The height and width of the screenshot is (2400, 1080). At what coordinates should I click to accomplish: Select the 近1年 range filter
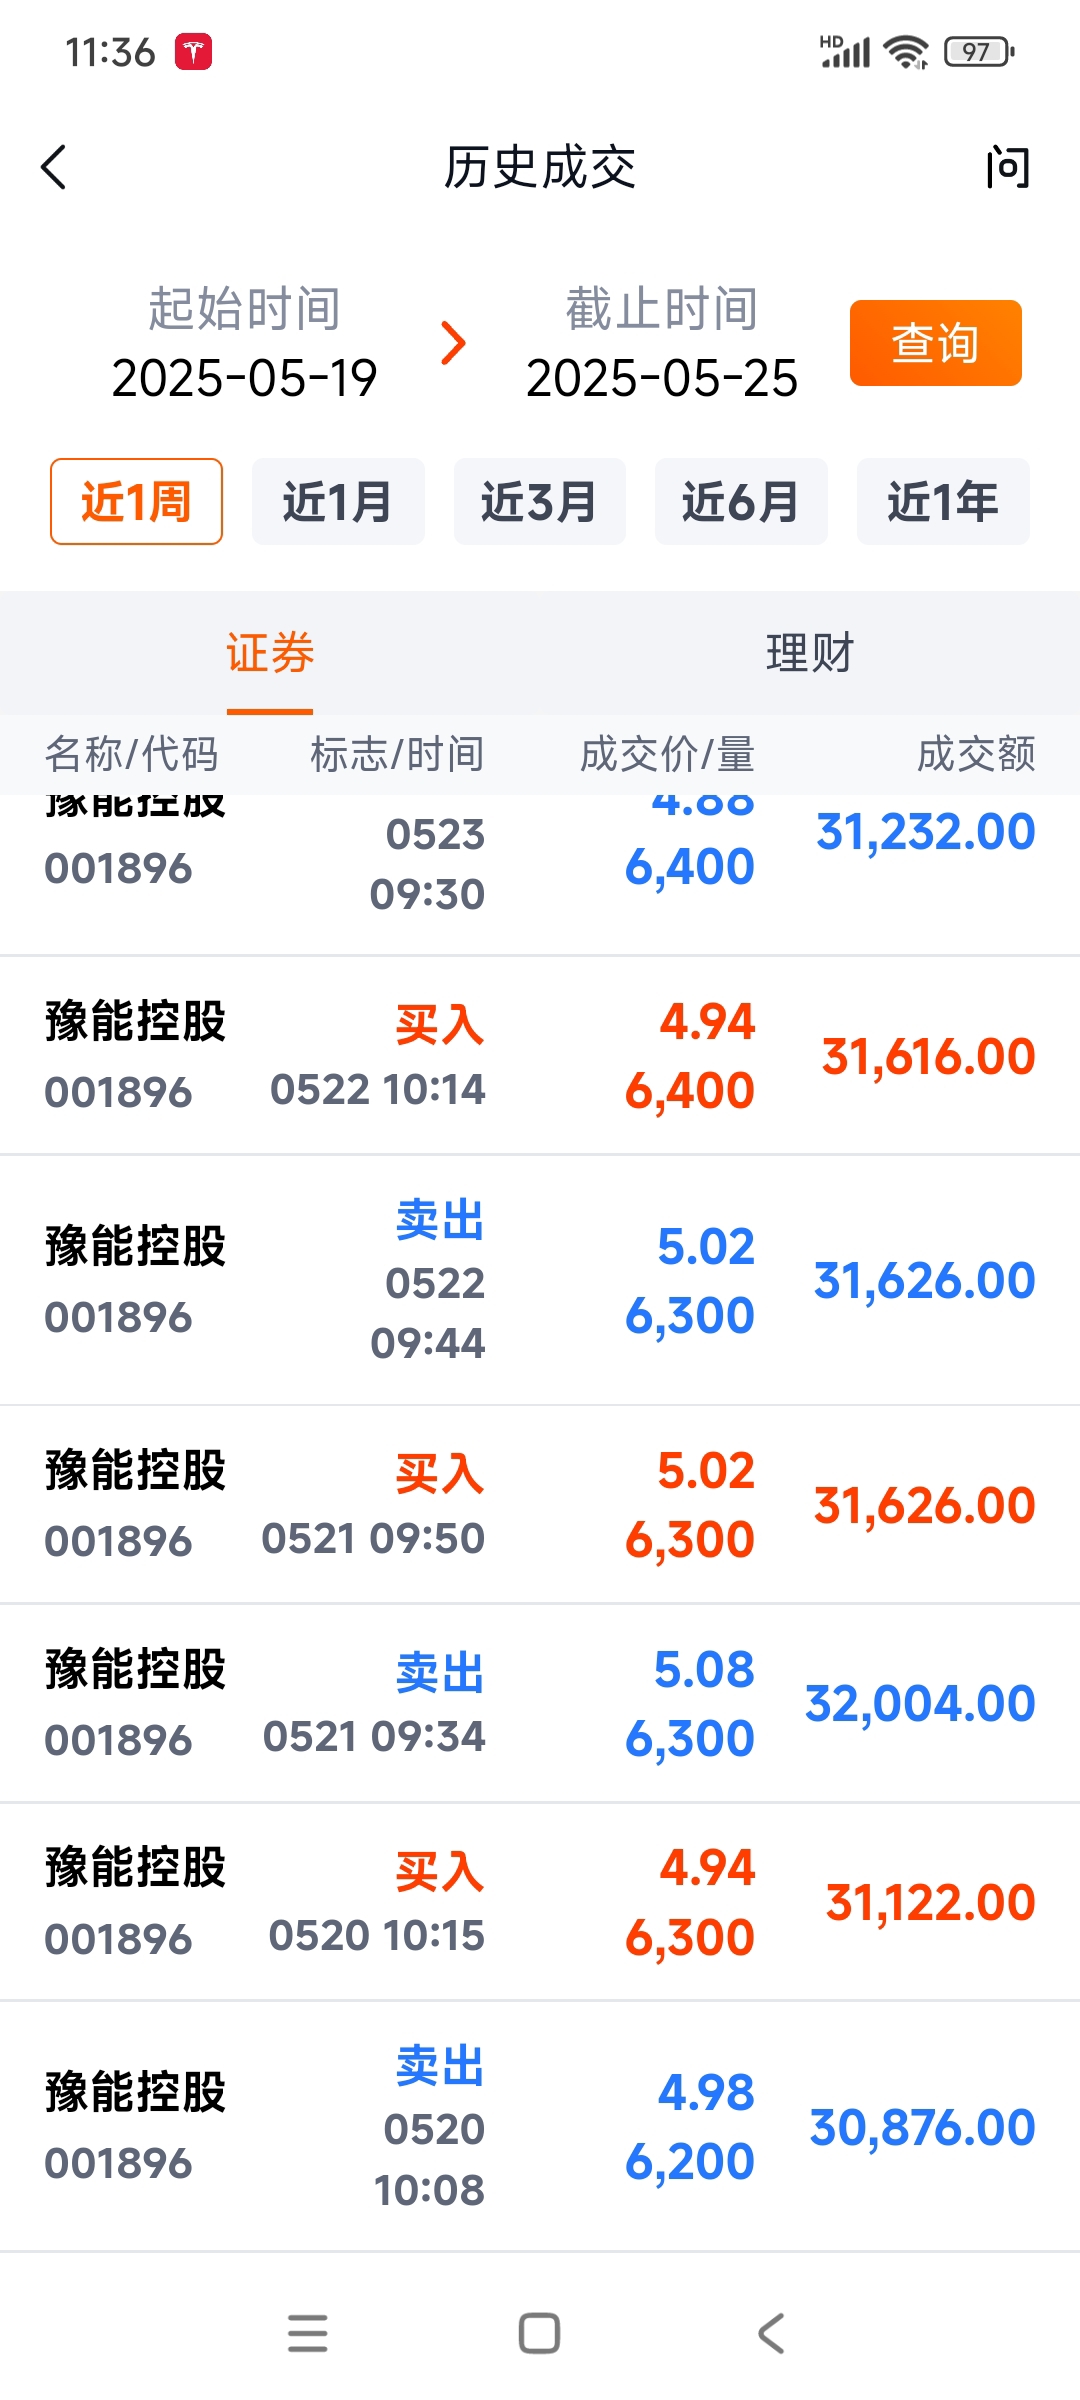943,501
